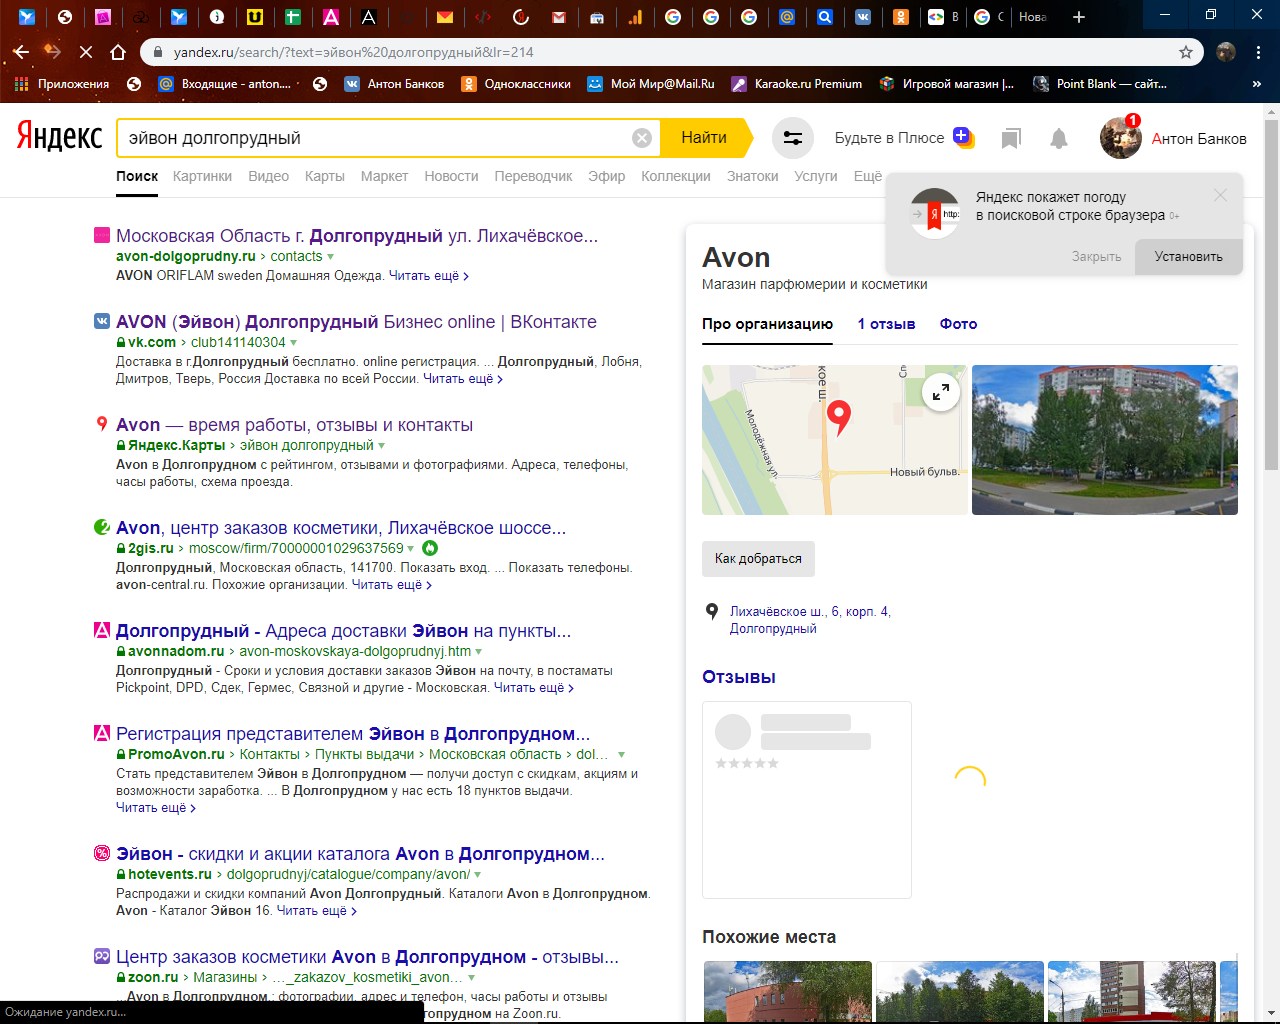Open the user profile avatar menu
1280x1024 pixels.
point(1120,138)
